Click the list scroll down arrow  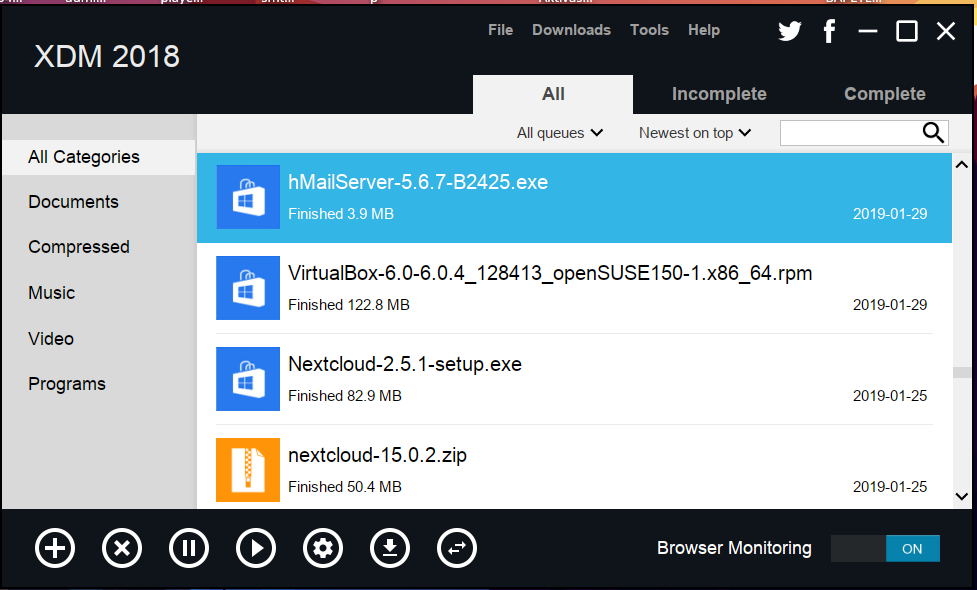pyautogui.click(x=961, y=497)
